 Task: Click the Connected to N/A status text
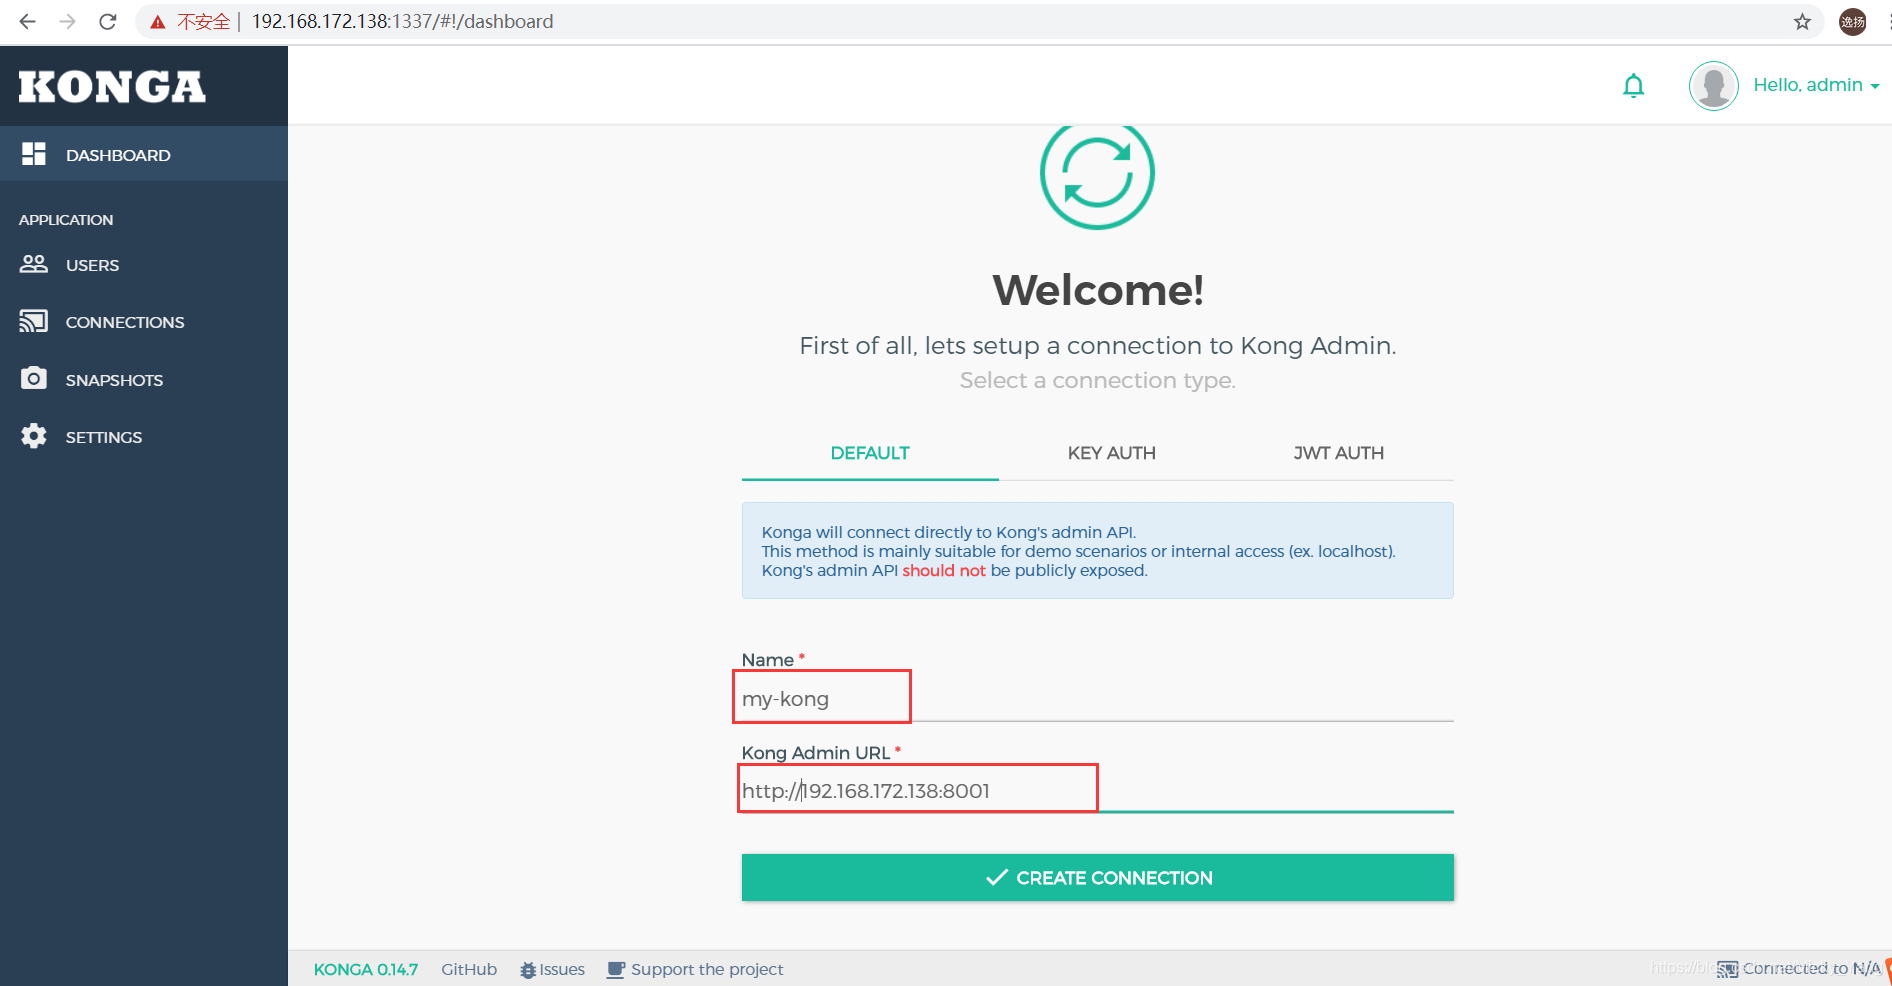coord(1811,969)
